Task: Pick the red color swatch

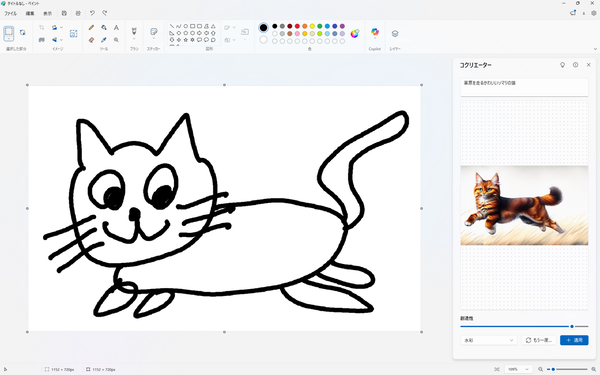Action: 297,26
